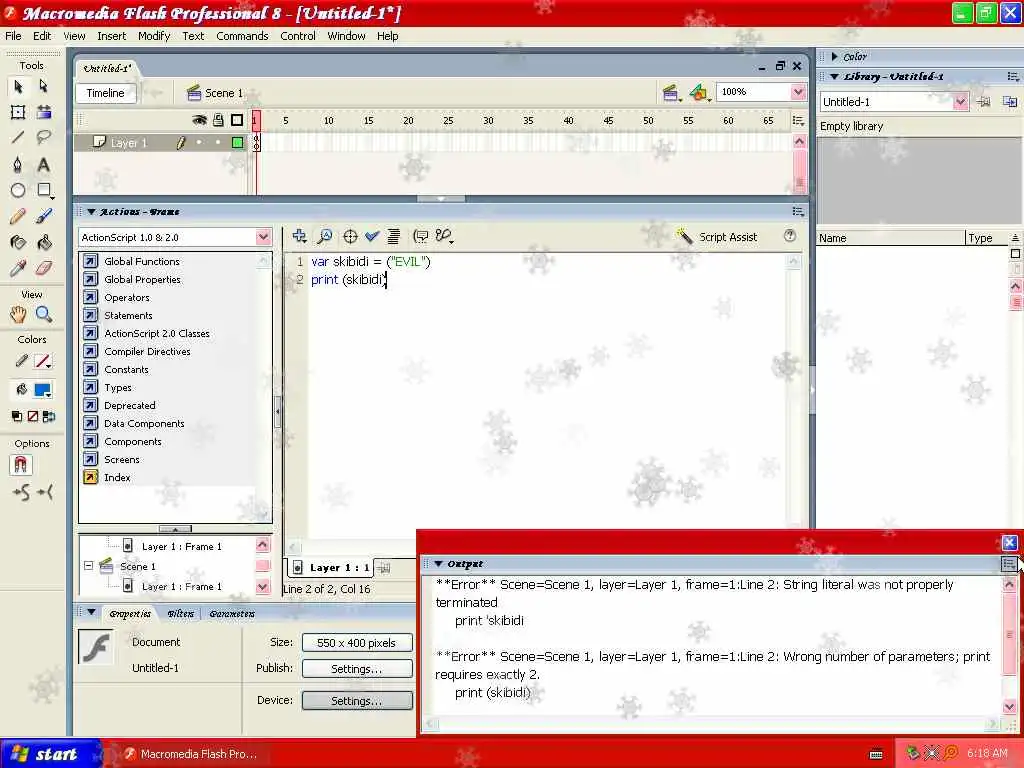This screenshot has height=768, width=1024.
Task: Select the Line tool
Action: (18, 137)
